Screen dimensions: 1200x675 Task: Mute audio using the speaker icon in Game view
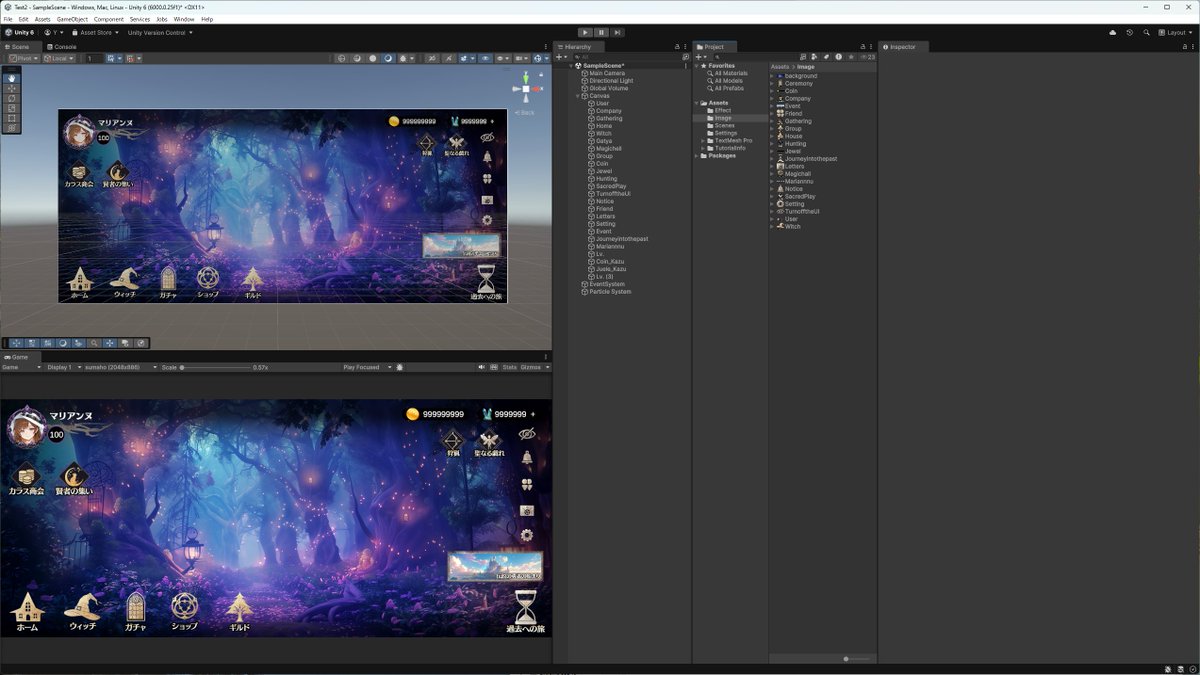482,367
